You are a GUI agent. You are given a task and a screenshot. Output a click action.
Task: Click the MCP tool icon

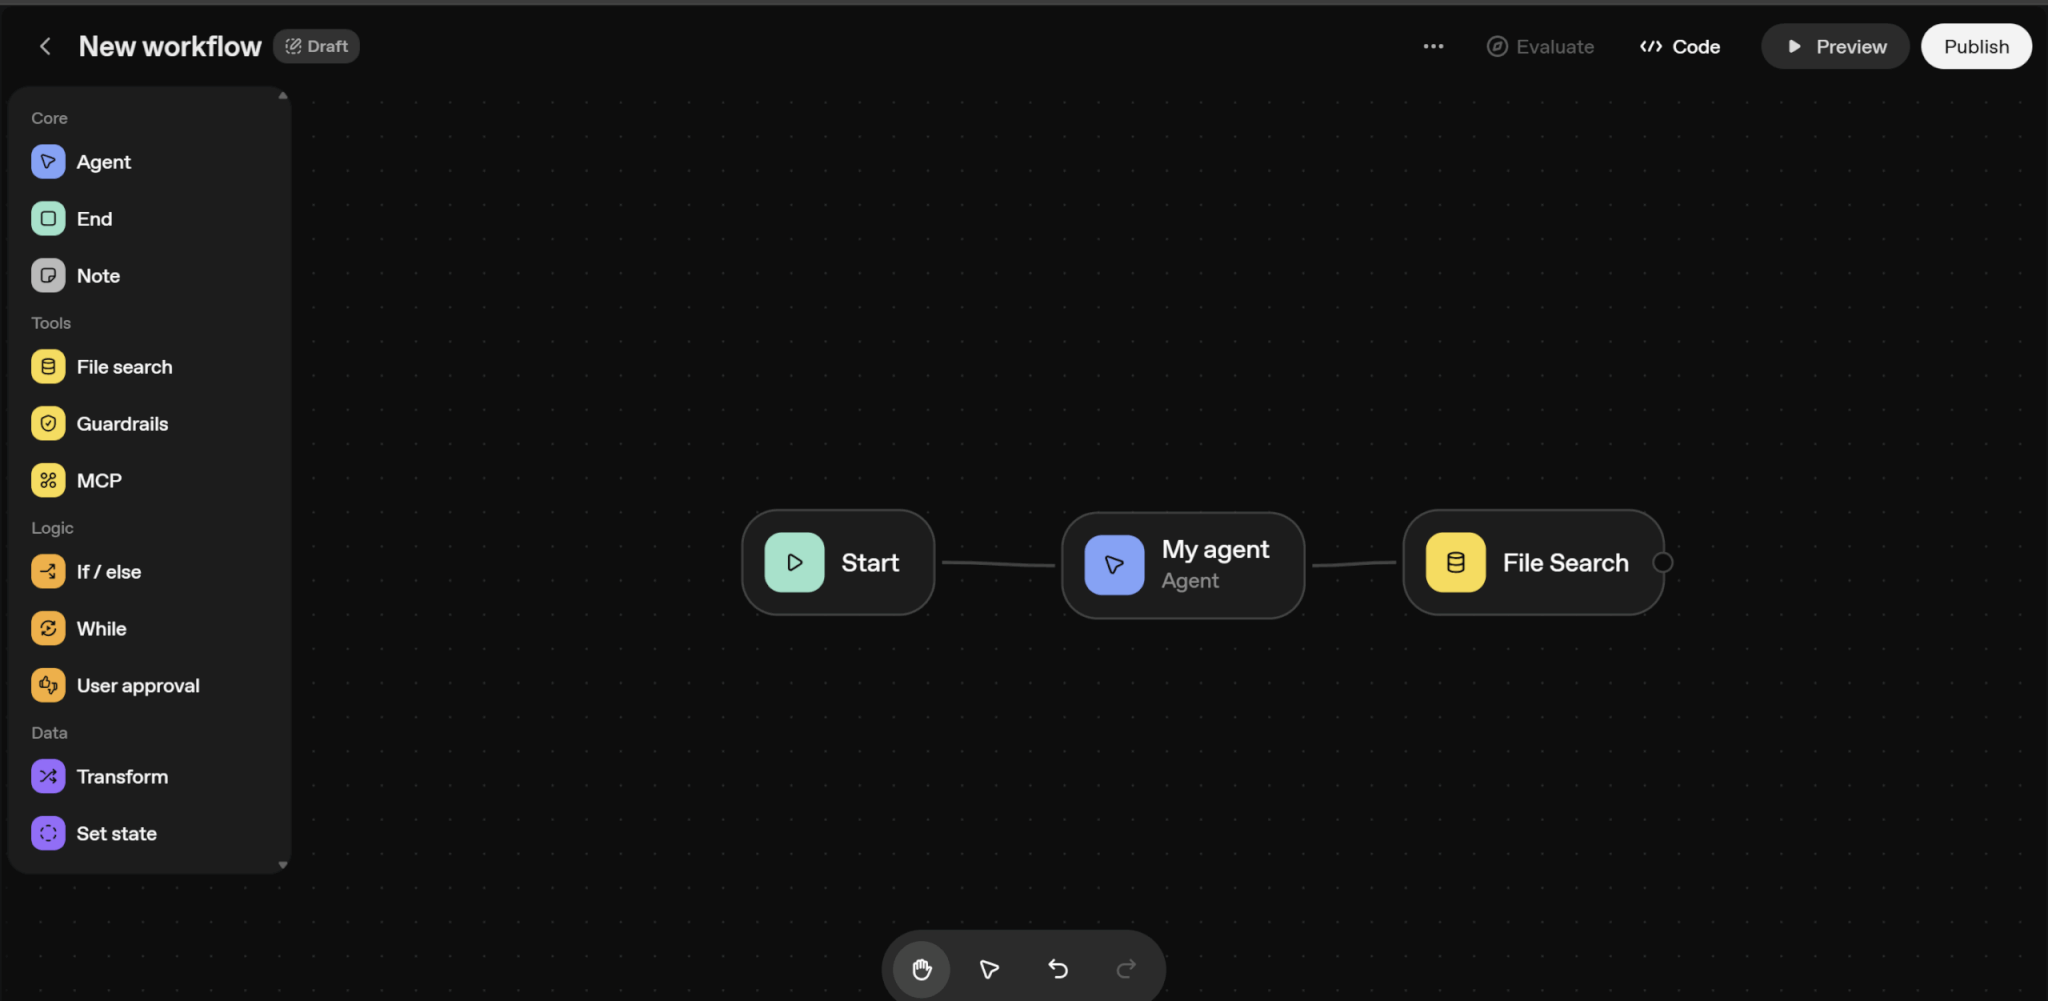tap(48, 481)
